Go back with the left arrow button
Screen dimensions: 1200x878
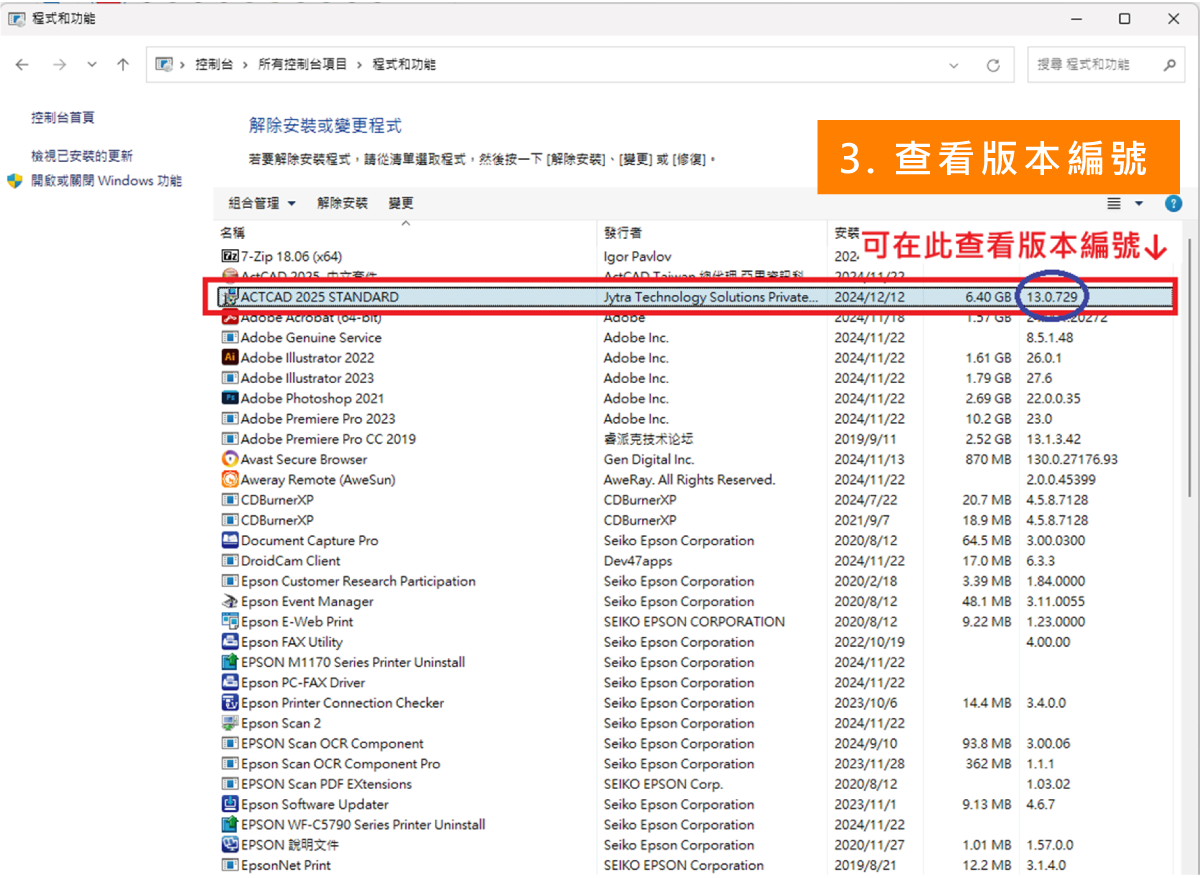23,65
